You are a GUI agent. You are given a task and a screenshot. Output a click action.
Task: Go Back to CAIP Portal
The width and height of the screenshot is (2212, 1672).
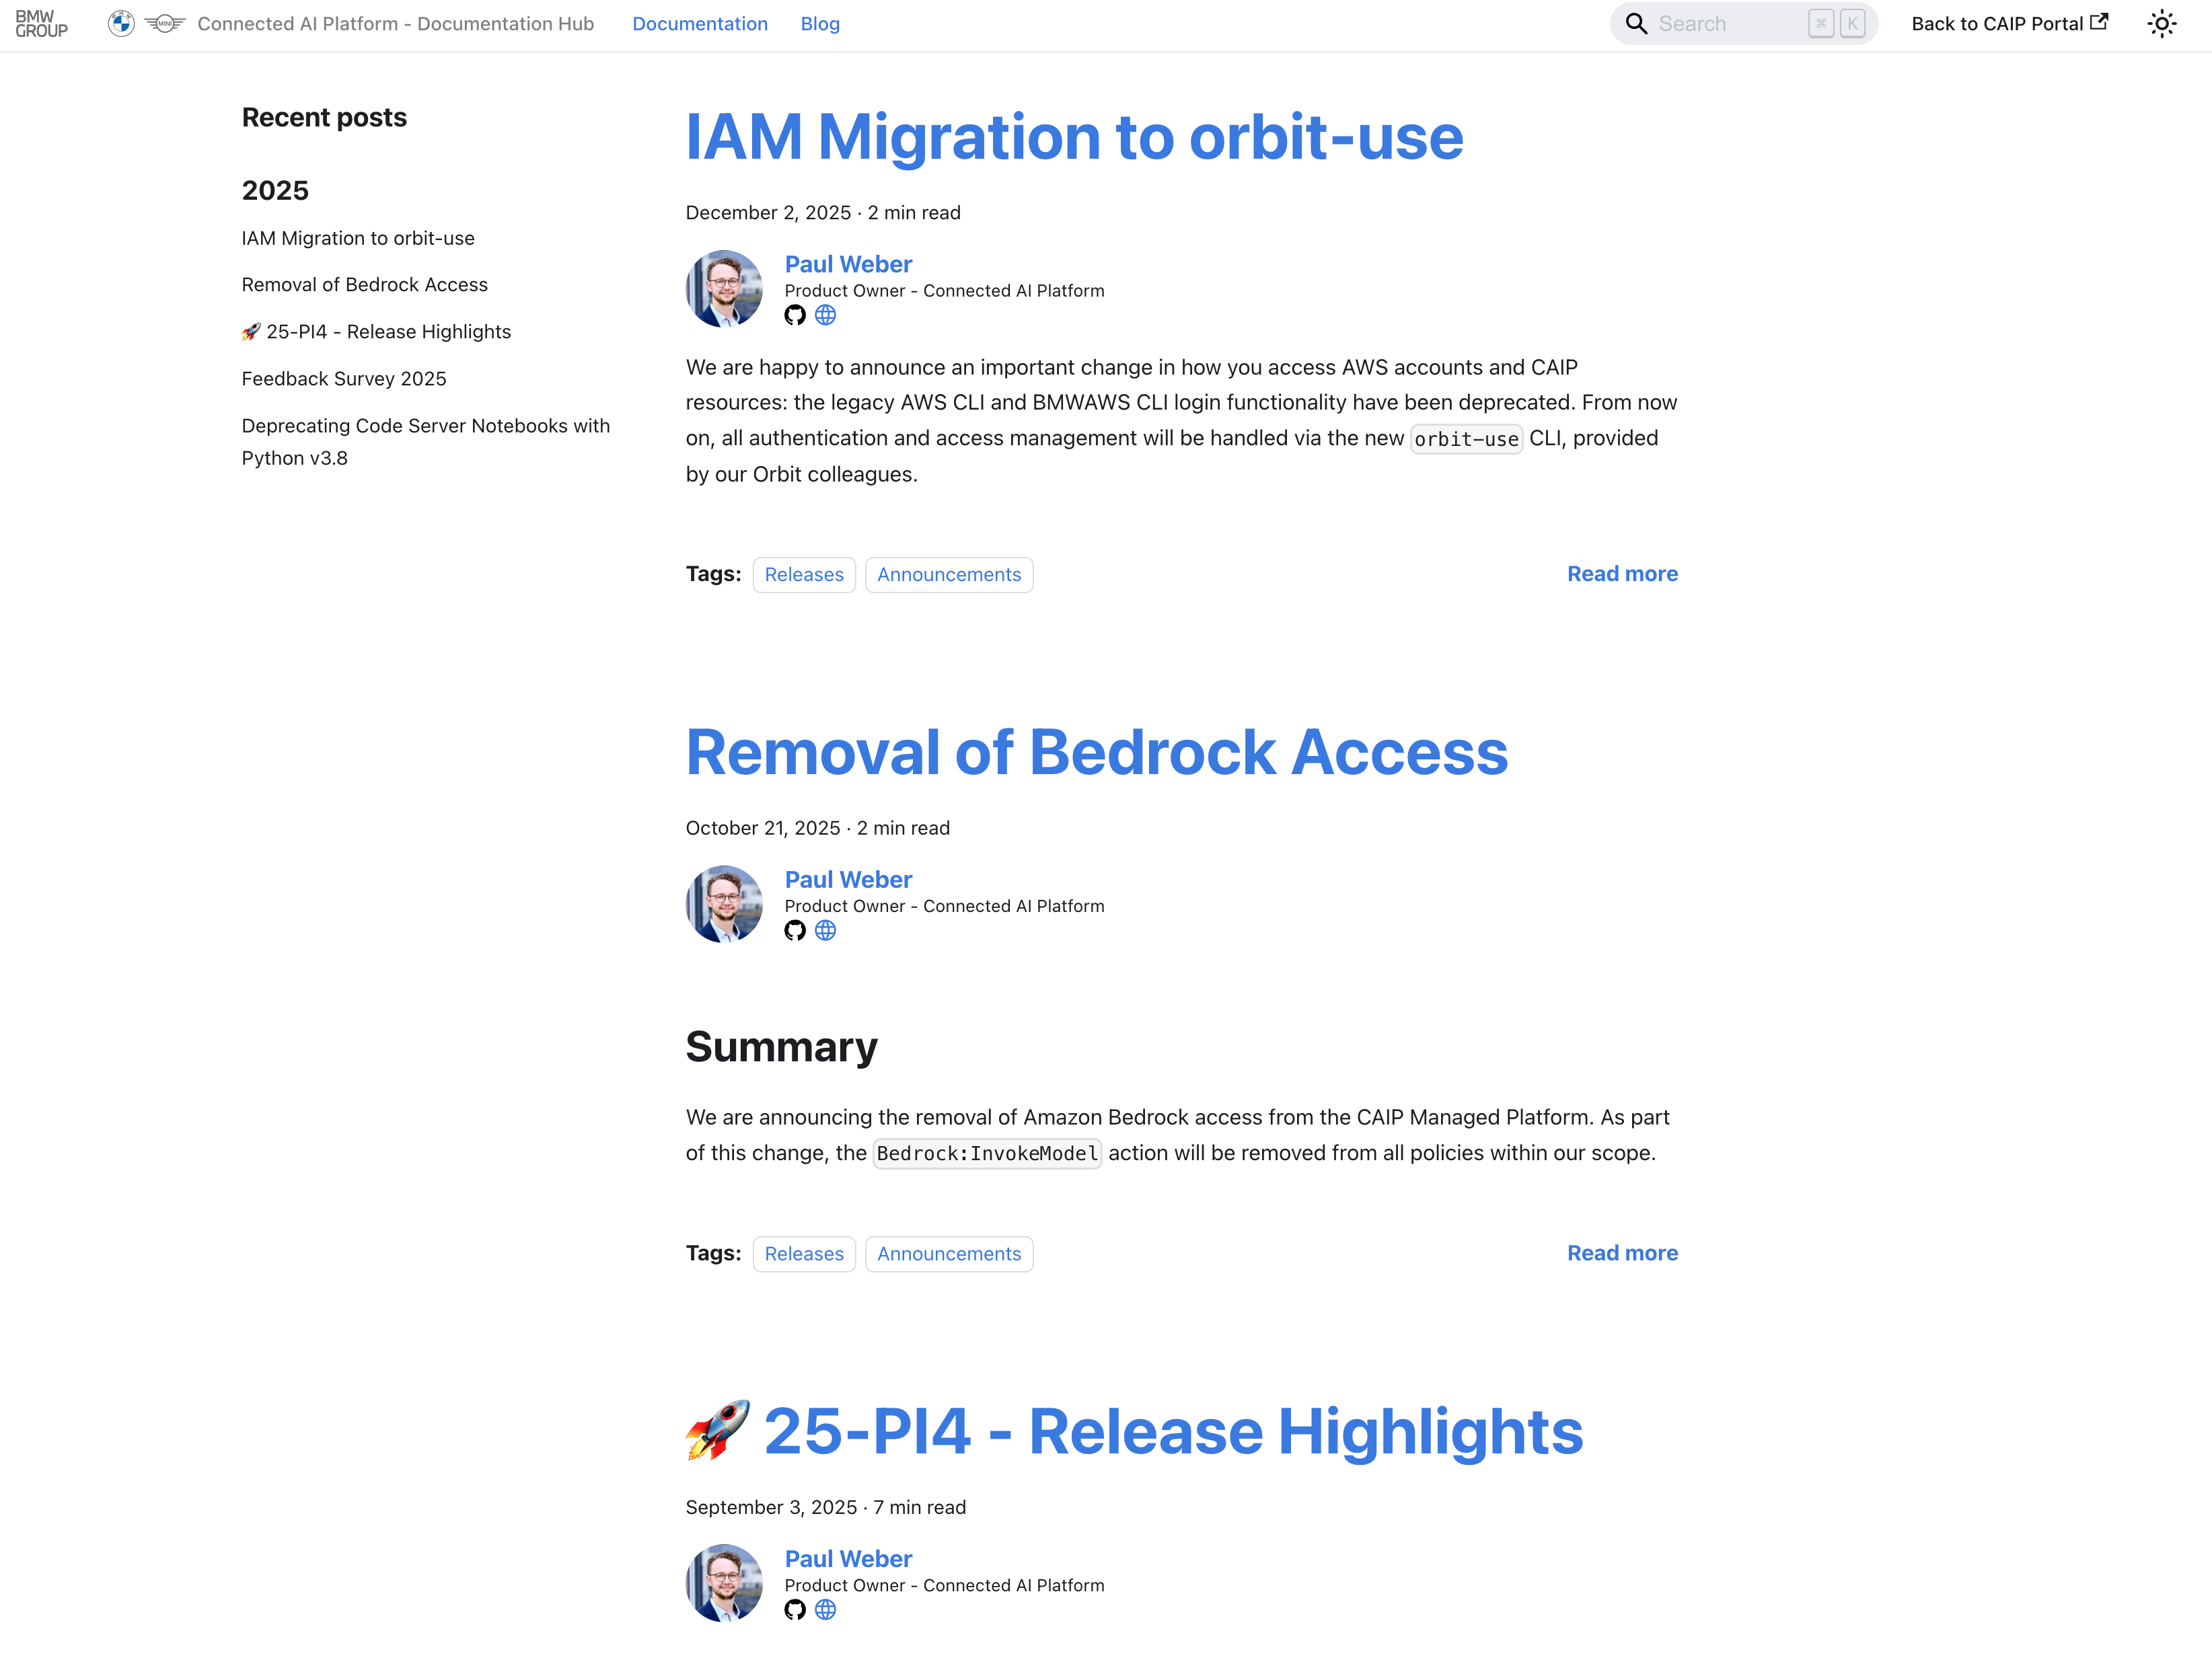pyautogui.click(x=2010, y=24)
